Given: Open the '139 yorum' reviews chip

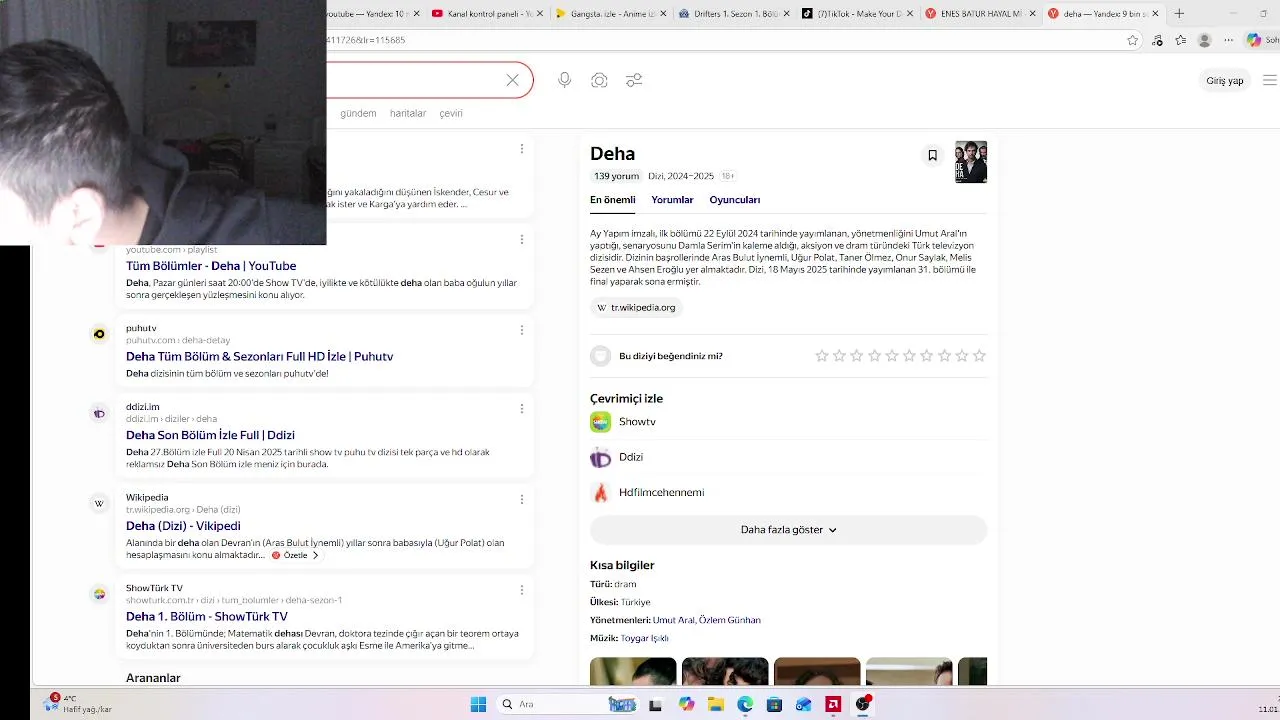Looking at the screenshot, I should pos(616,176).
